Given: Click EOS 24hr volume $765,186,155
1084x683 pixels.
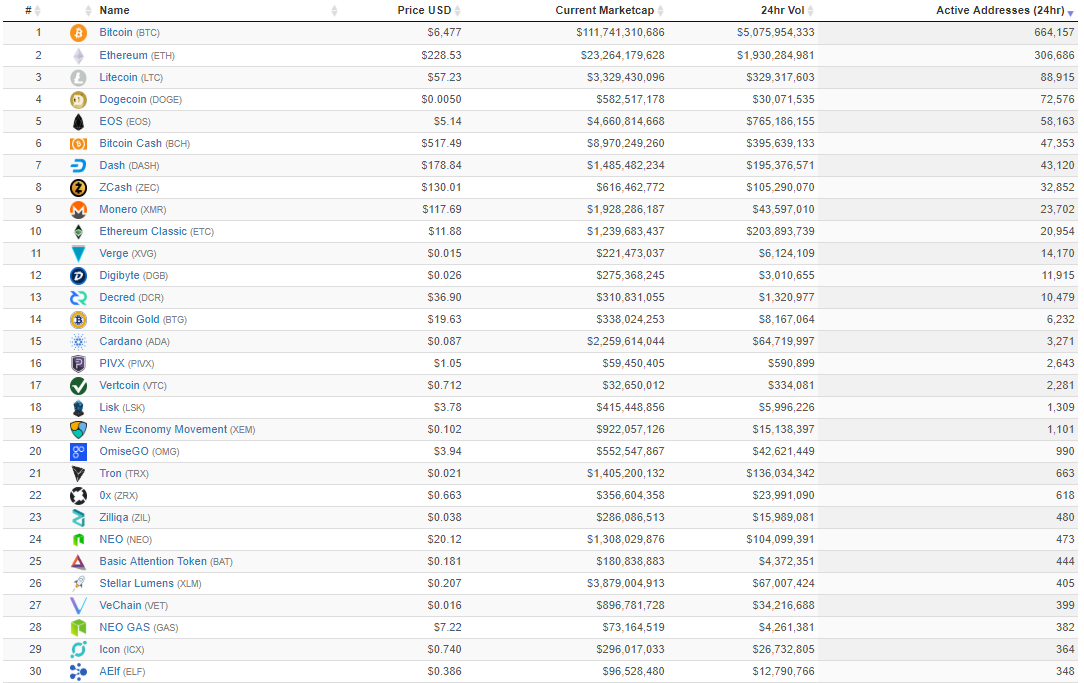Looking at the screenshot, I should click(780, 121).
